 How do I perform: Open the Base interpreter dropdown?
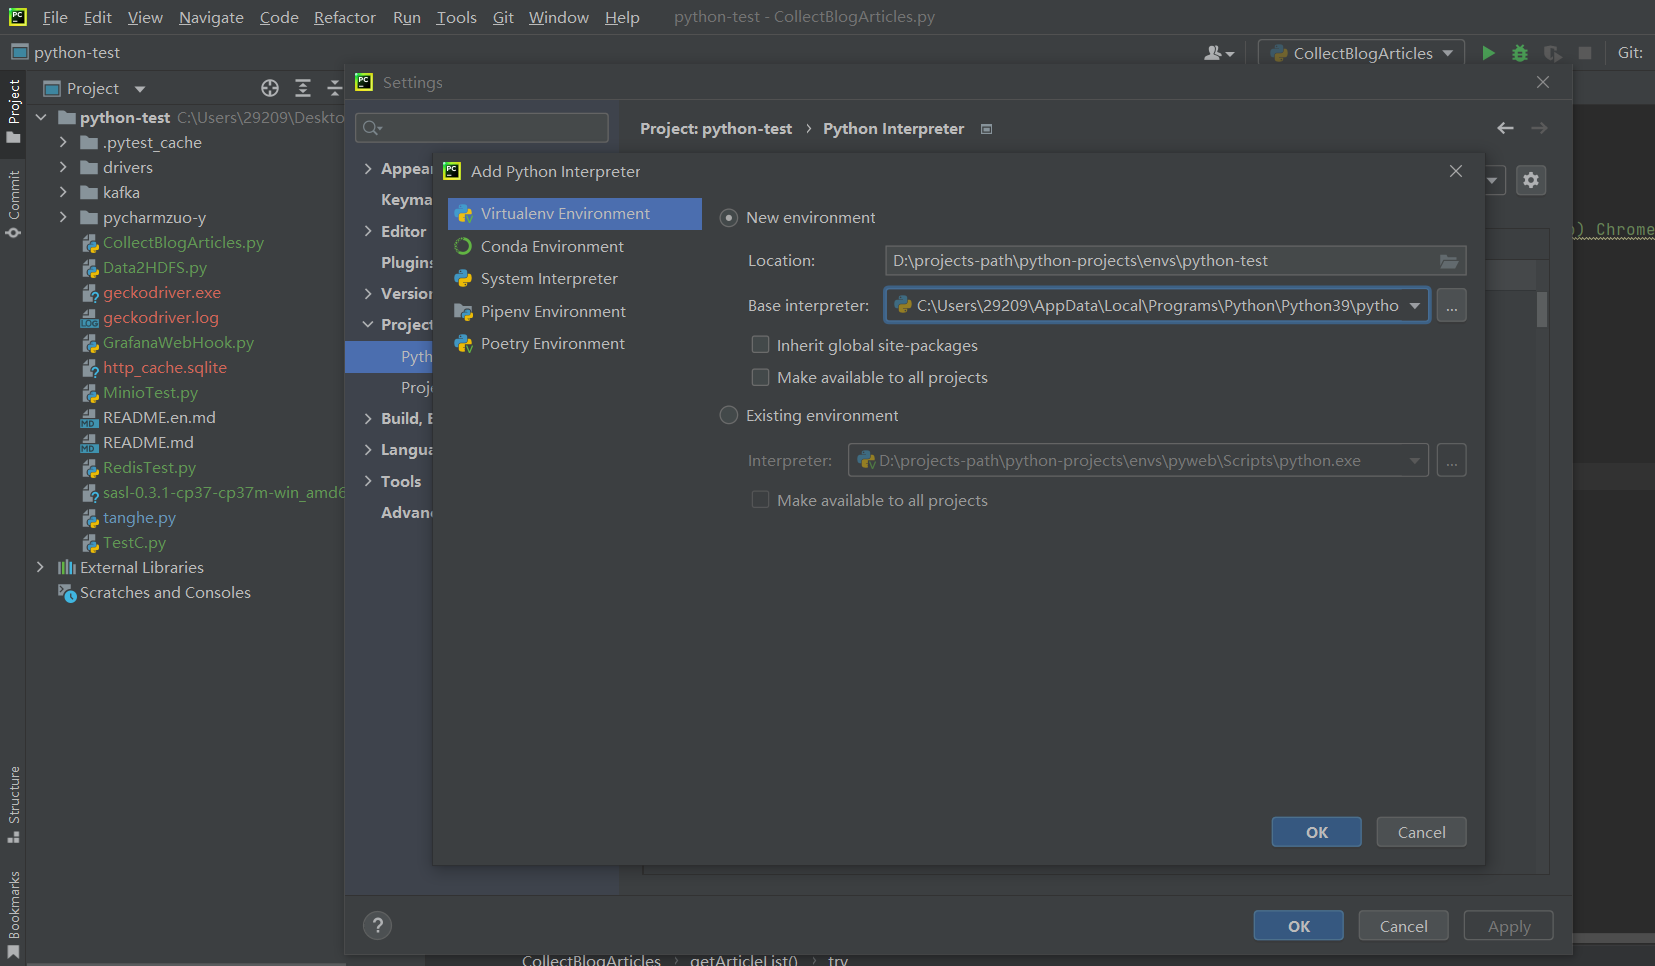[1415, 305]
